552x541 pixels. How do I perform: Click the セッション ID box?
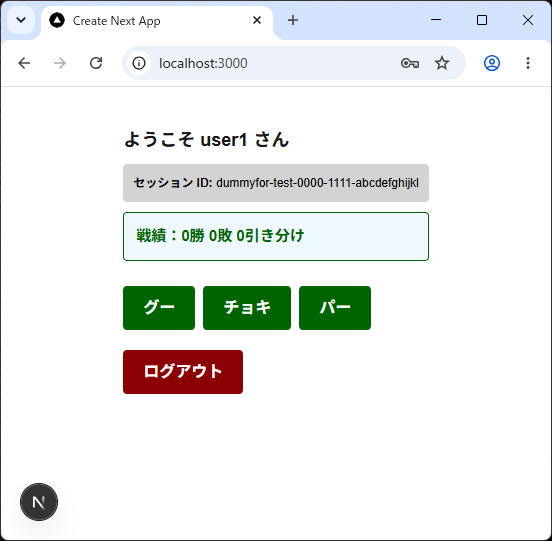[276, 183]
